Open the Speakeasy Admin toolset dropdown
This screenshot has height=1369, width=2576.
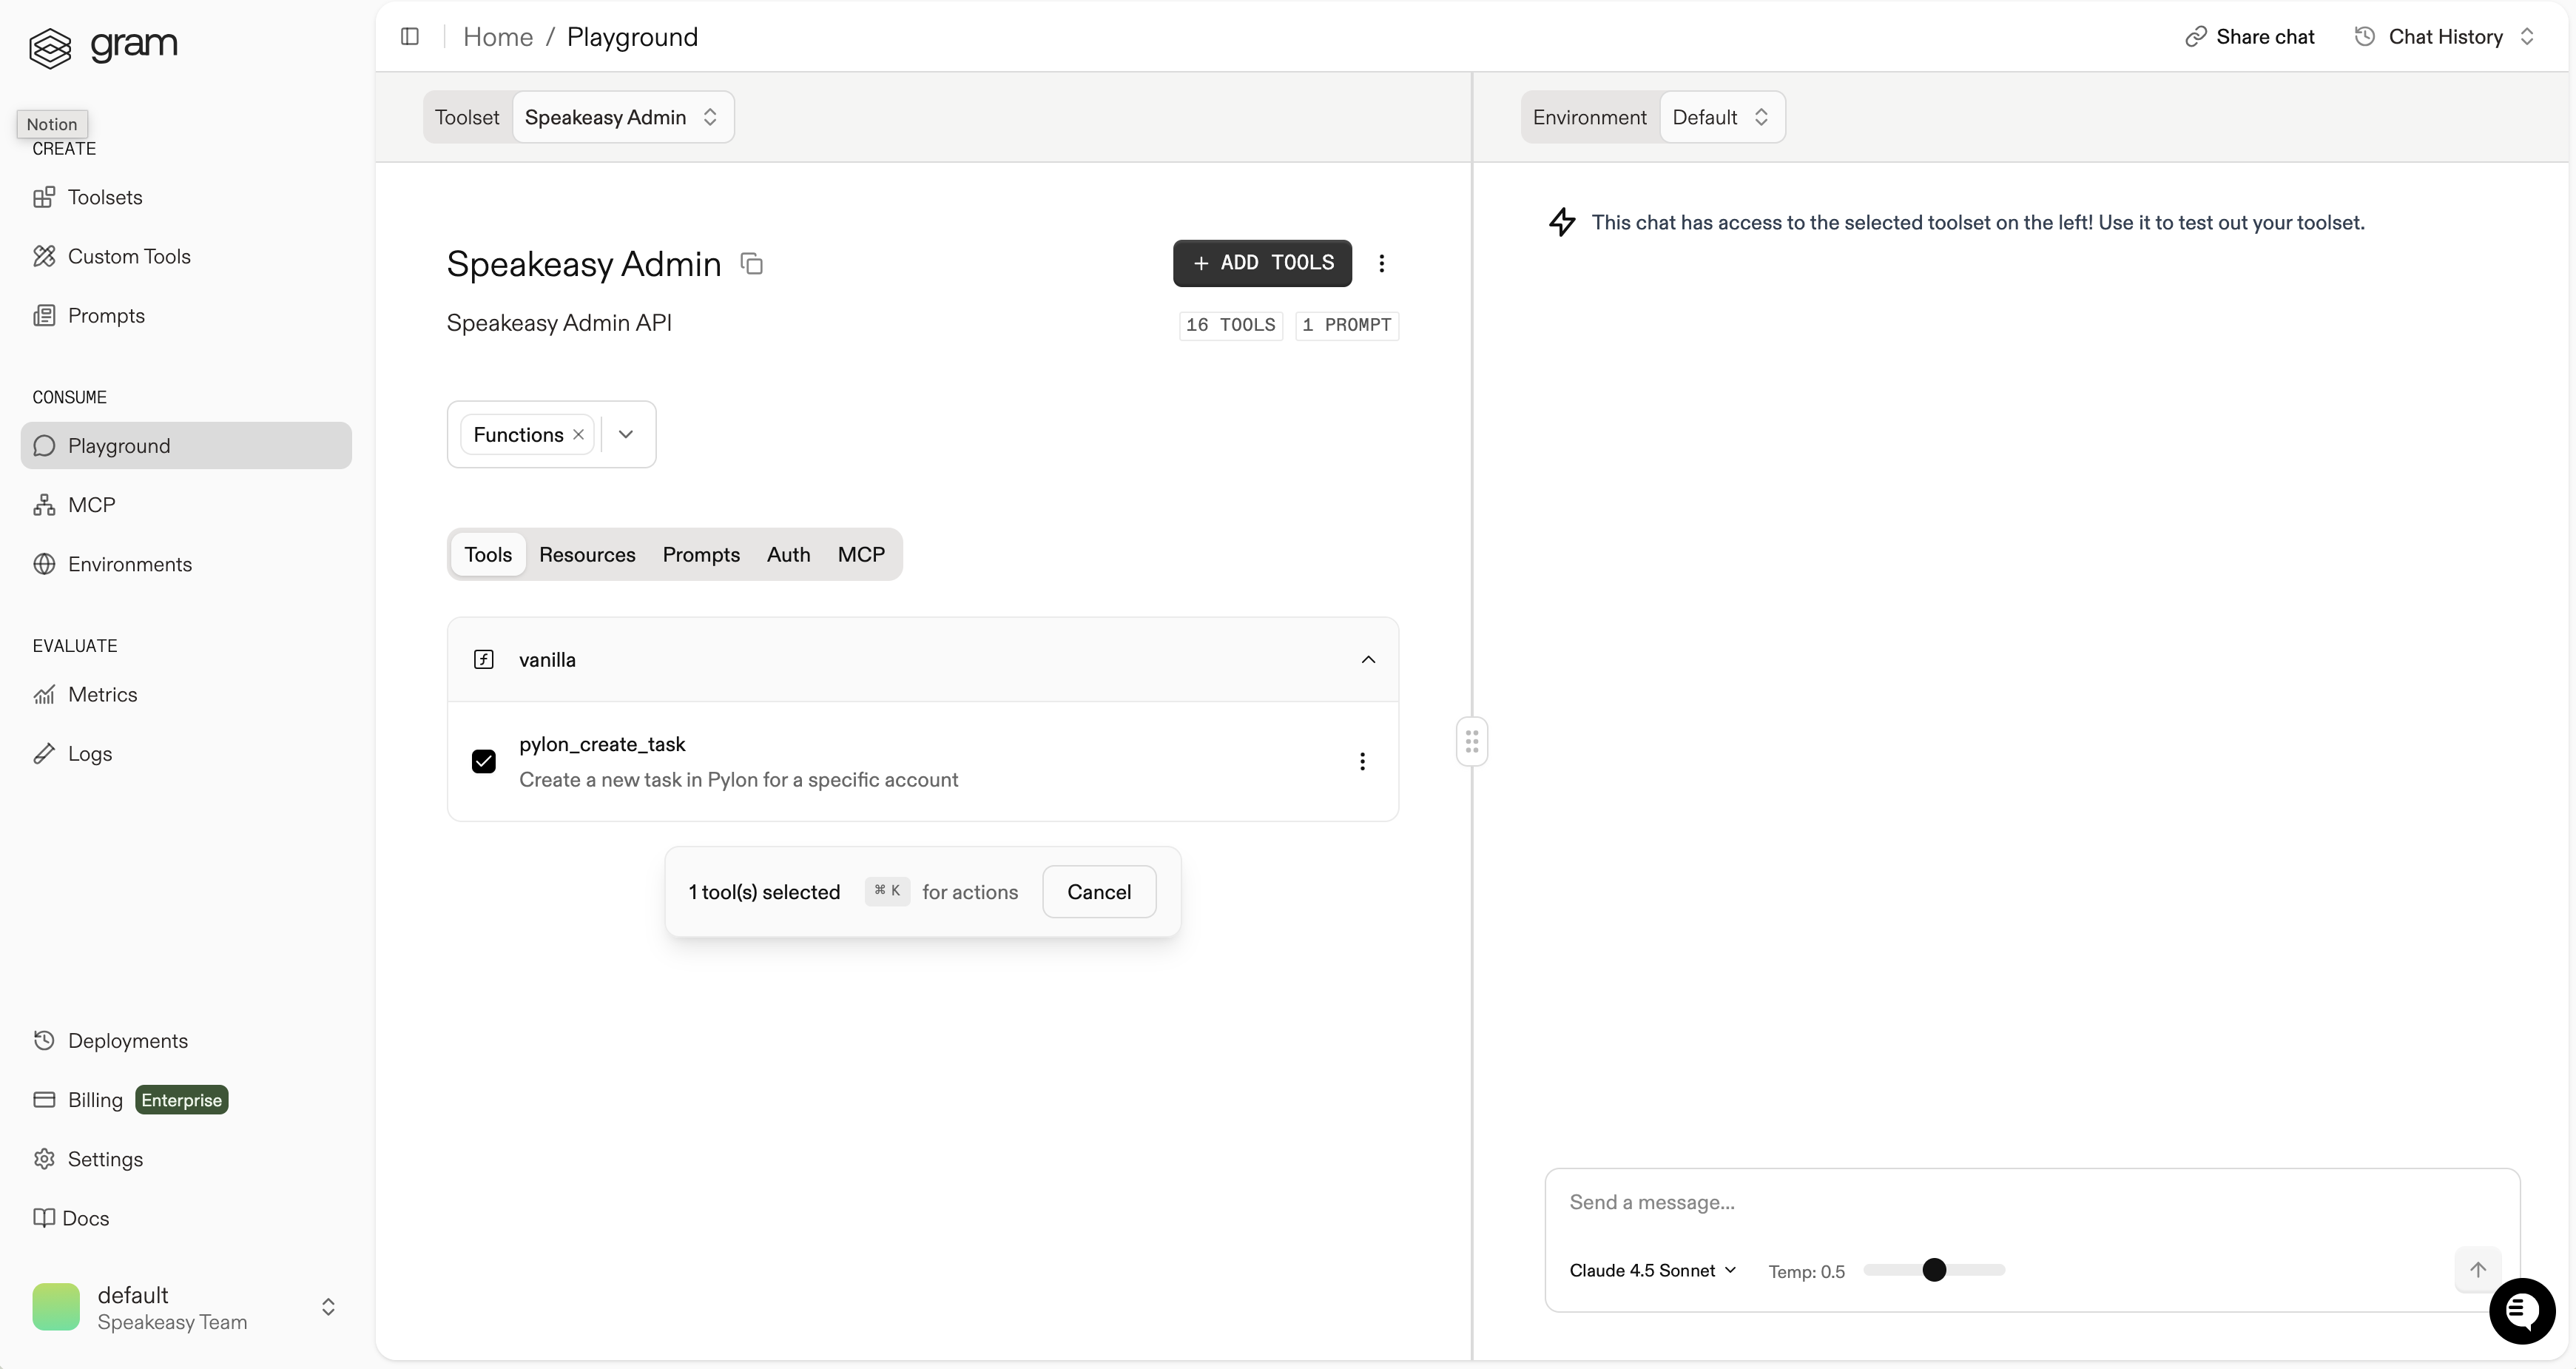(622, 117)
